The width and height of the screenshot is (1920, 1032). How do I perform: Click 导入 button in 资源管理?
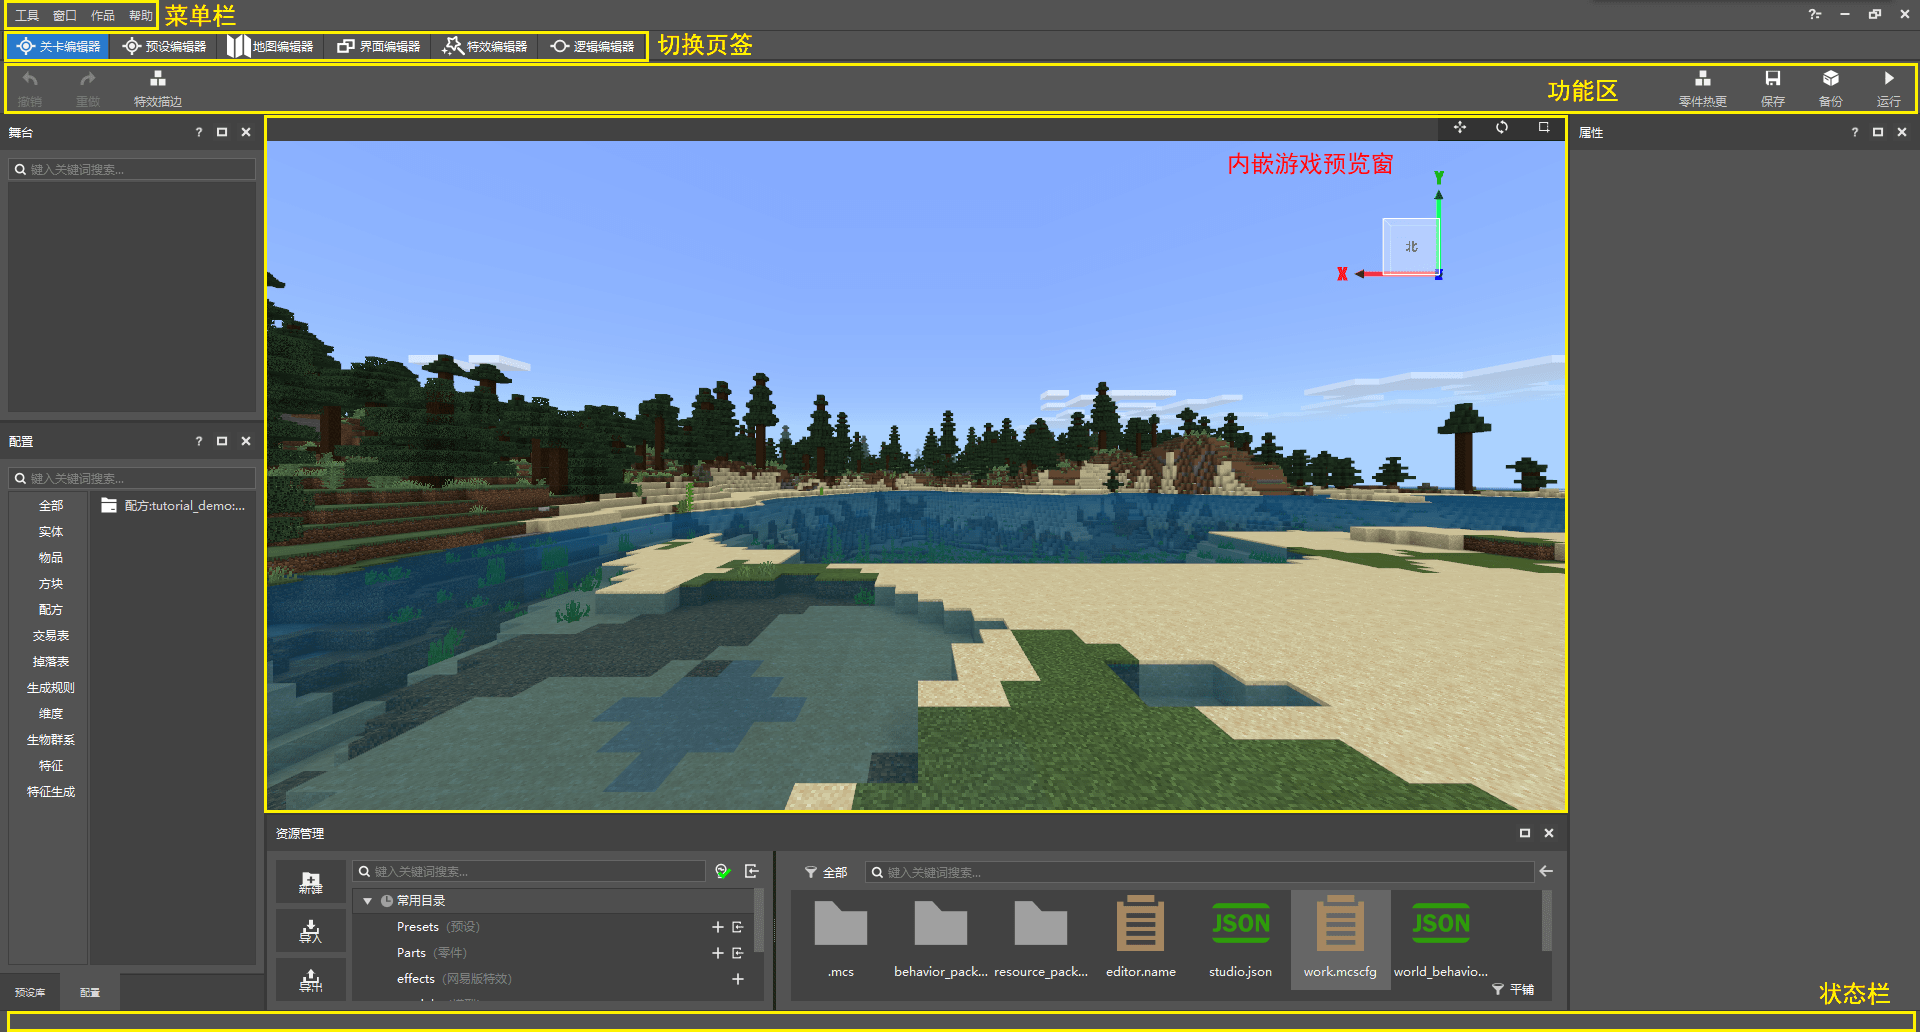[311, 931]
